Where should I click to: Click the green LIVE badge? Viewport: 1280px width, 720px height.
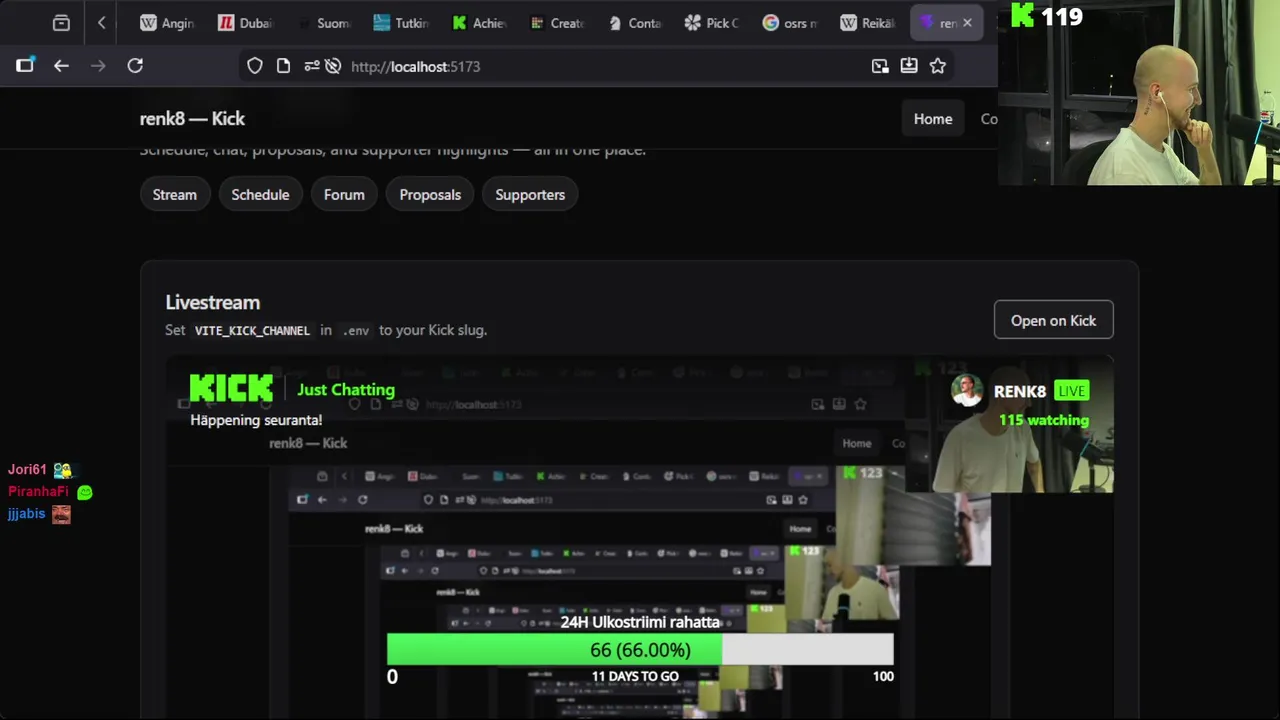(1071, 391)
